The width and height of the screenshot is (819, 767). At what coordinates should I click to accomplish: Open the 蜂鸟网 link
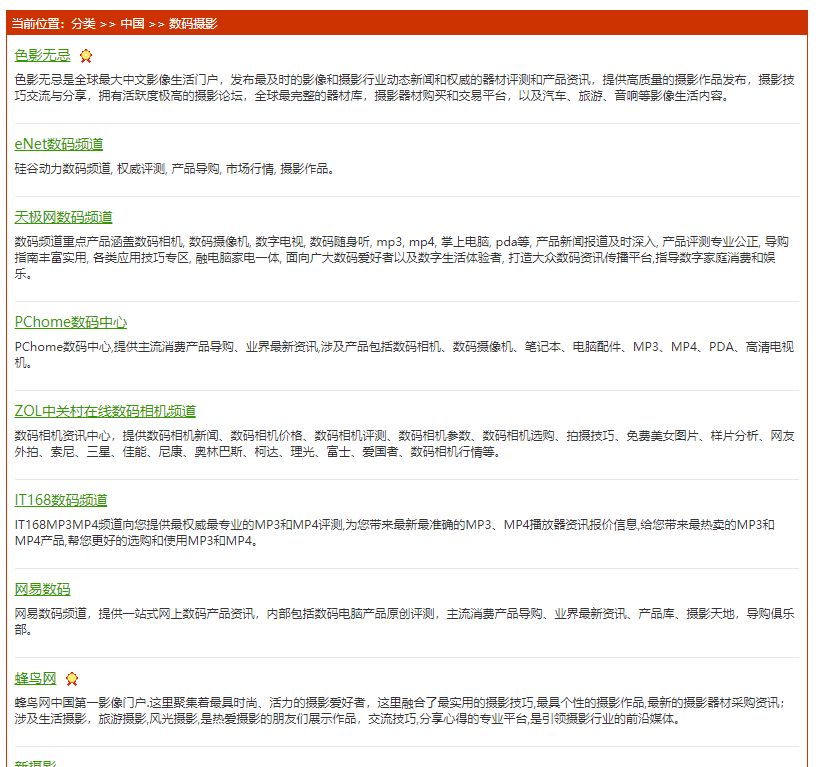(35, 678)
